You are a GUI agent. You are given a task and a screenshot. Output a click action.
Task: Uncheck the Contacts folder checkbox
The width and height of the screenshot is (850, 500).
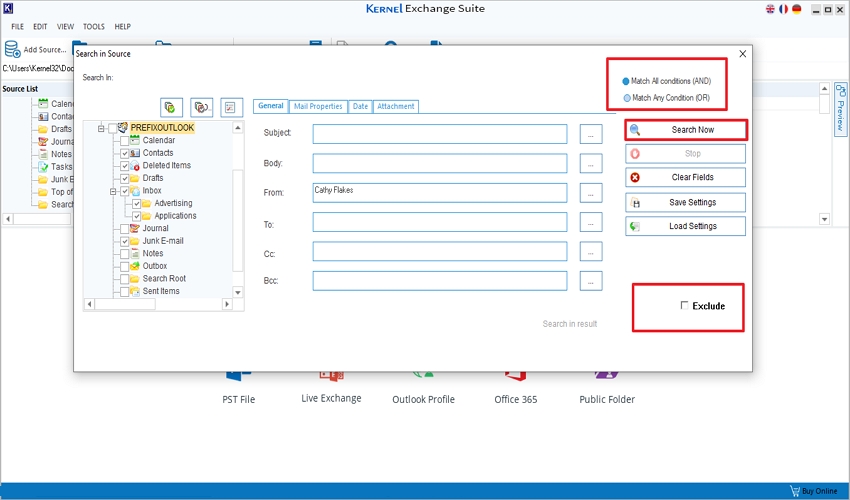(125, 153)
